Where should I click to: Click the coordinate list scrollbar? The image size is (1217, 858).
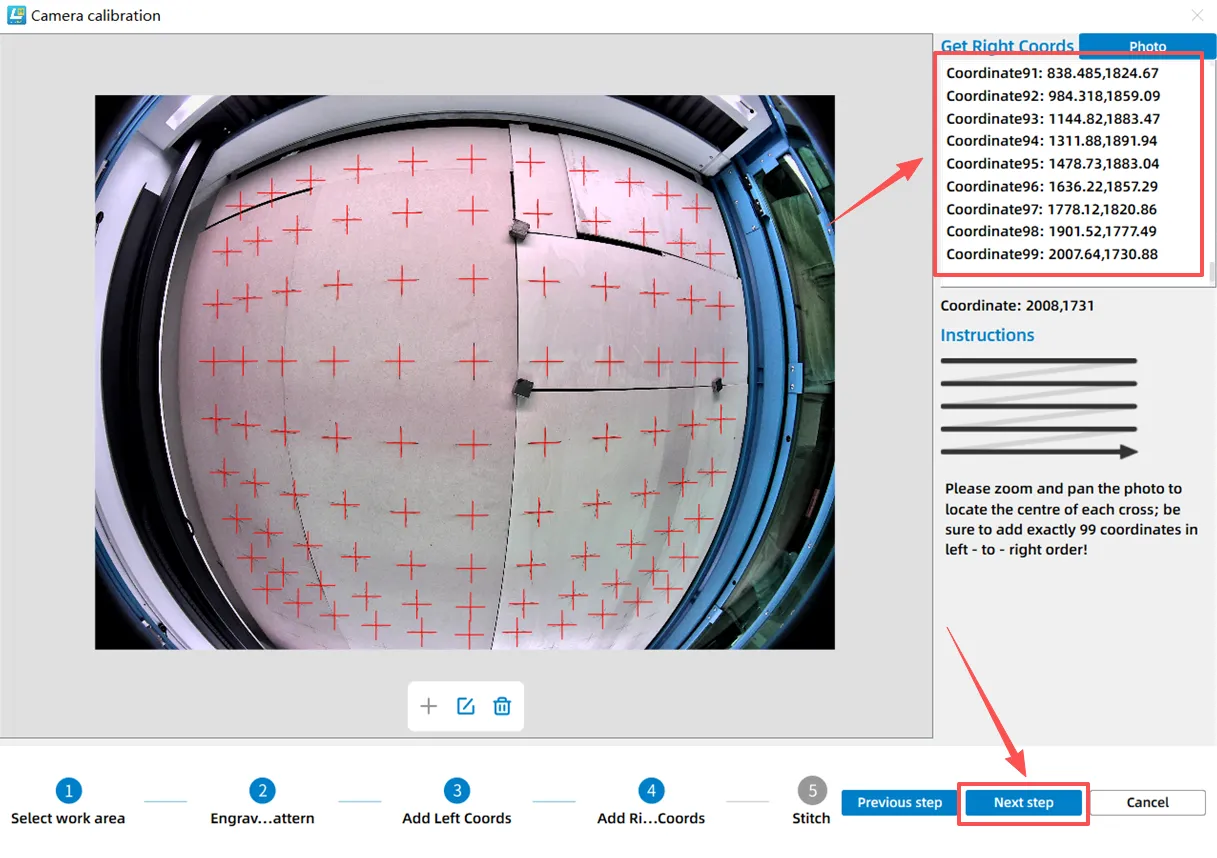tap(1211, 272)
